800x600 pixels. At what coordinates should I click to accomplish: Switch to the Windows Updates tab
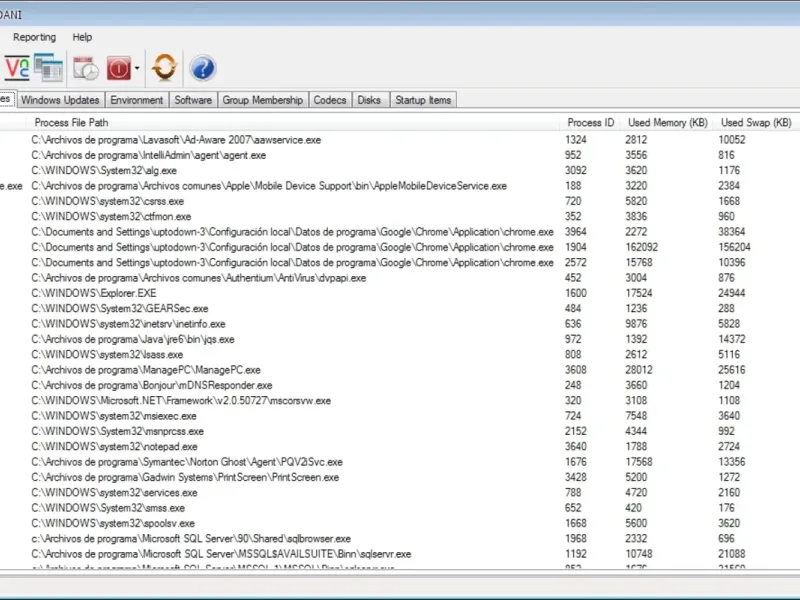coord(60,100)
